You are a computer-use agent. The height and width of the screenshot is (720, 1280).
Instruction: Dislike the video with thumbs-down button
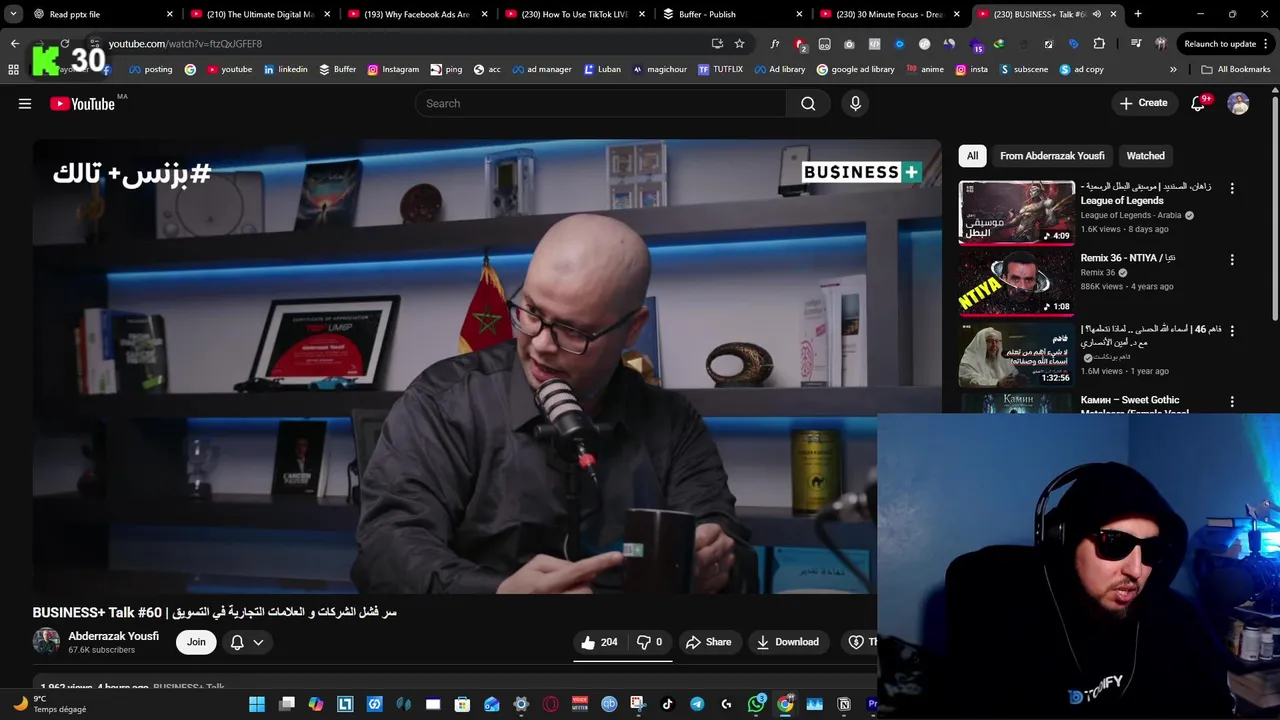coord(650,642)
